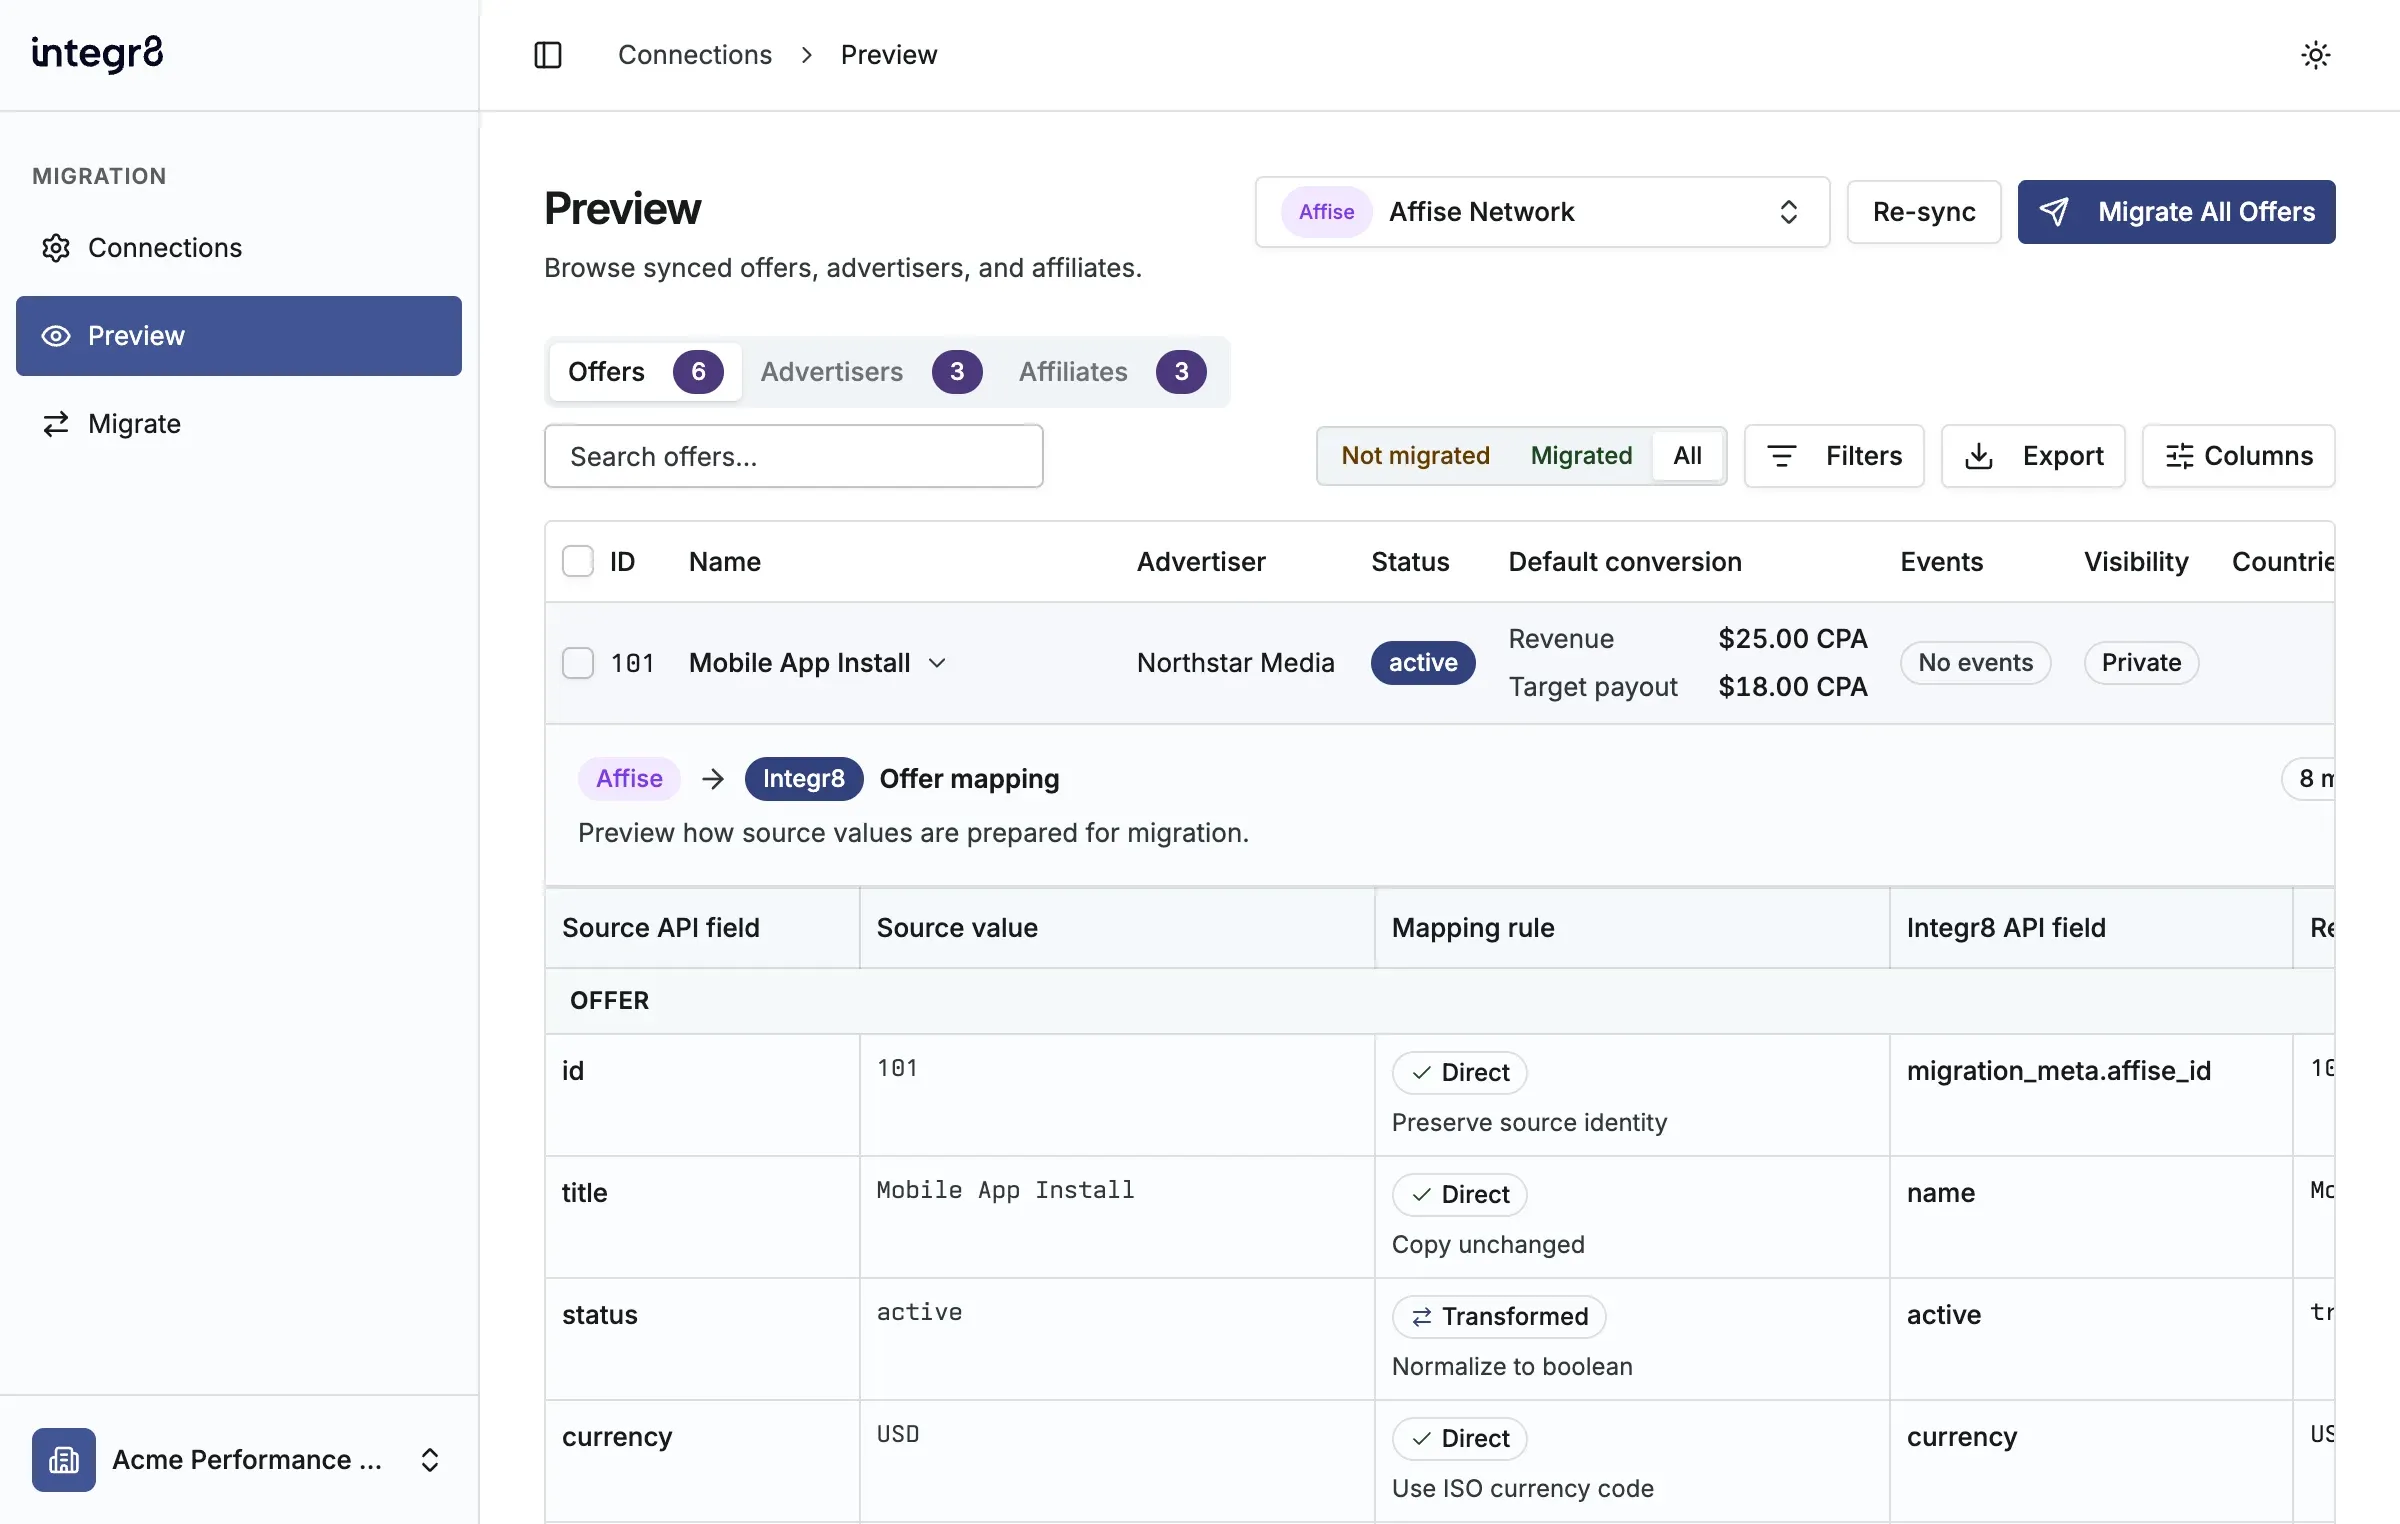Open Migrate in the sidebar
Screen dimensions: 2400x1524
[x=239, y=424]
